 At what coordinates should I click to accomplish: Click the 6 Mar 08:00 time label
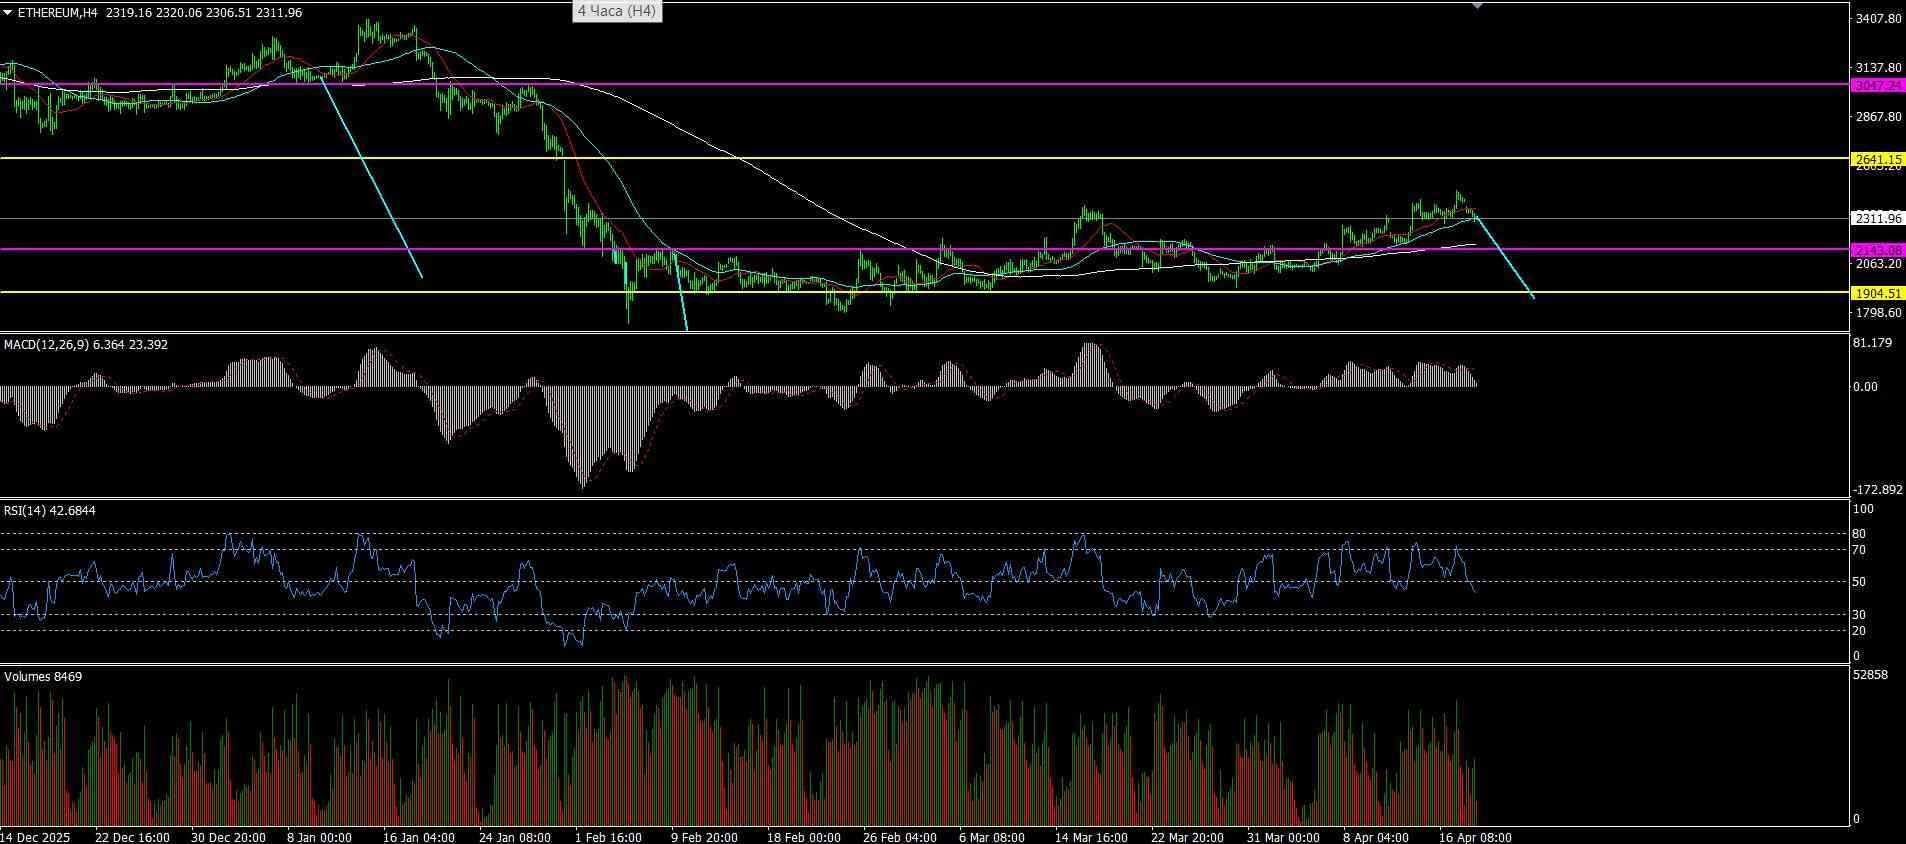tap(992, 838)
